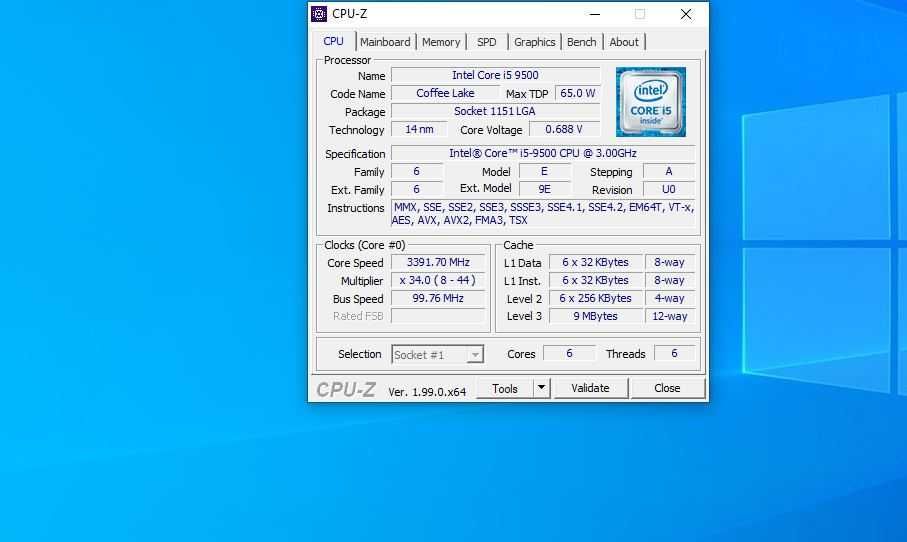This screenshot has height=542, width=907.
Task: Click the Ext. Family value field
Action: (416, 189)
